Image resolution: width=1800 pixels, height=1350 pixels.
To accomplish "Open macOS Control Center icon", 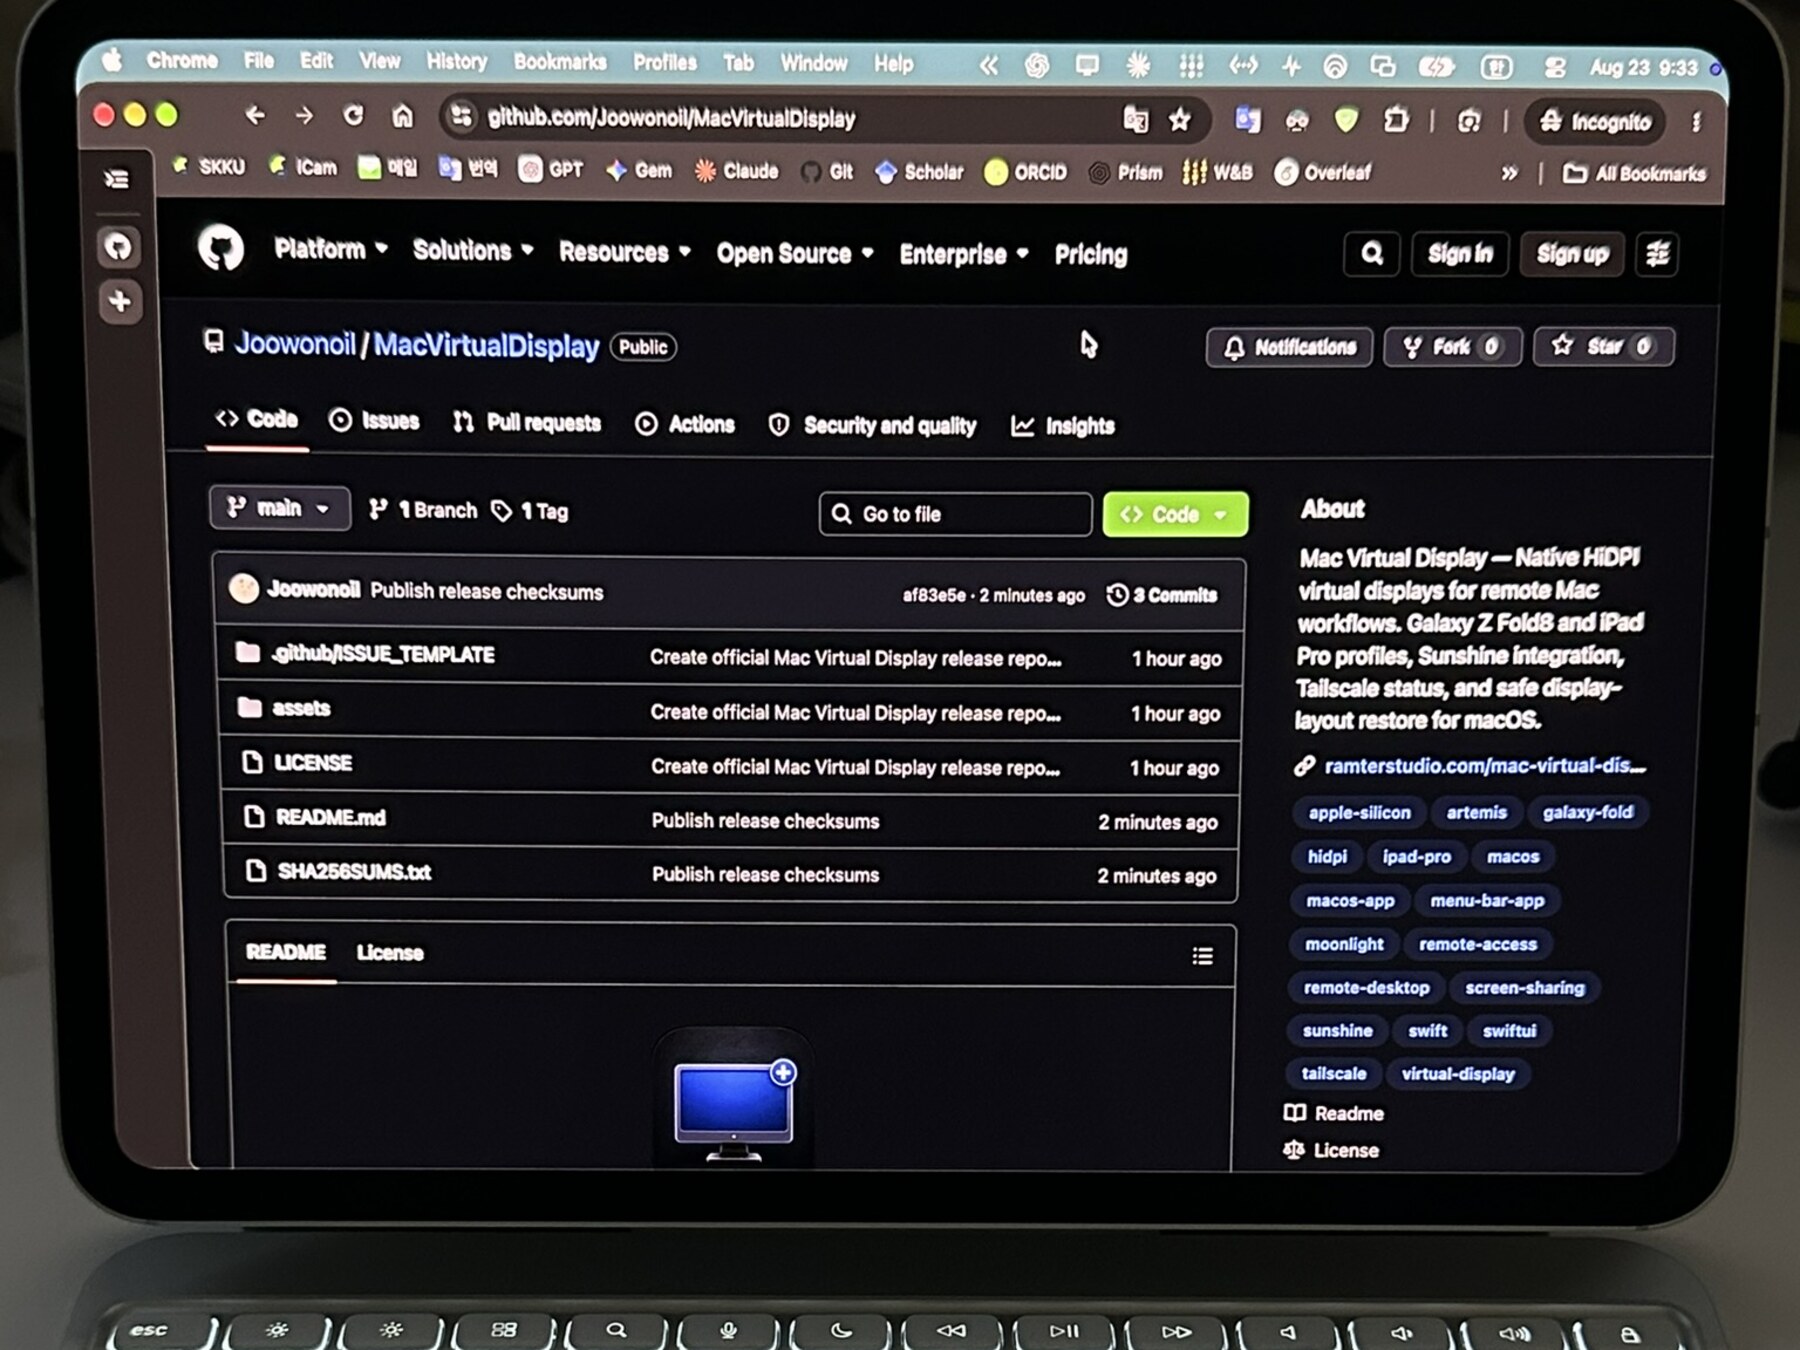I will click(x=1555, y=67).
